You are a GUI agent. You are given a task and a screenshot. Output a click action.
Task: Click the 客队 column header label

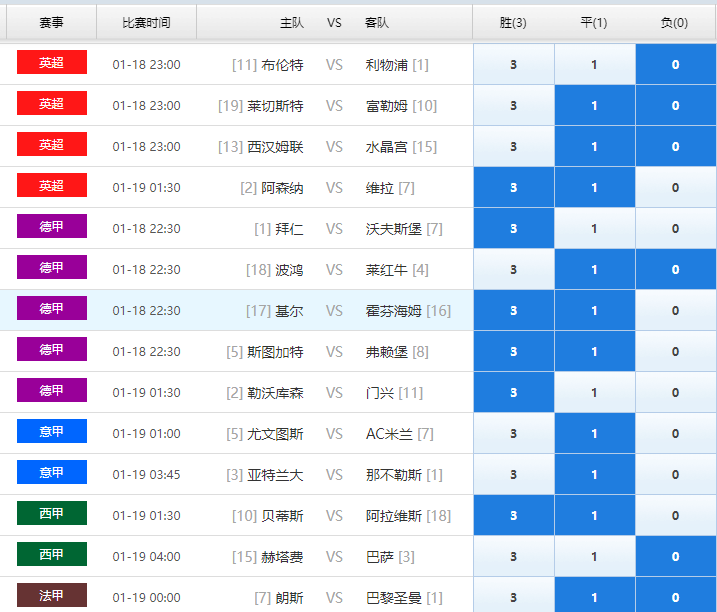click(377, 23)
